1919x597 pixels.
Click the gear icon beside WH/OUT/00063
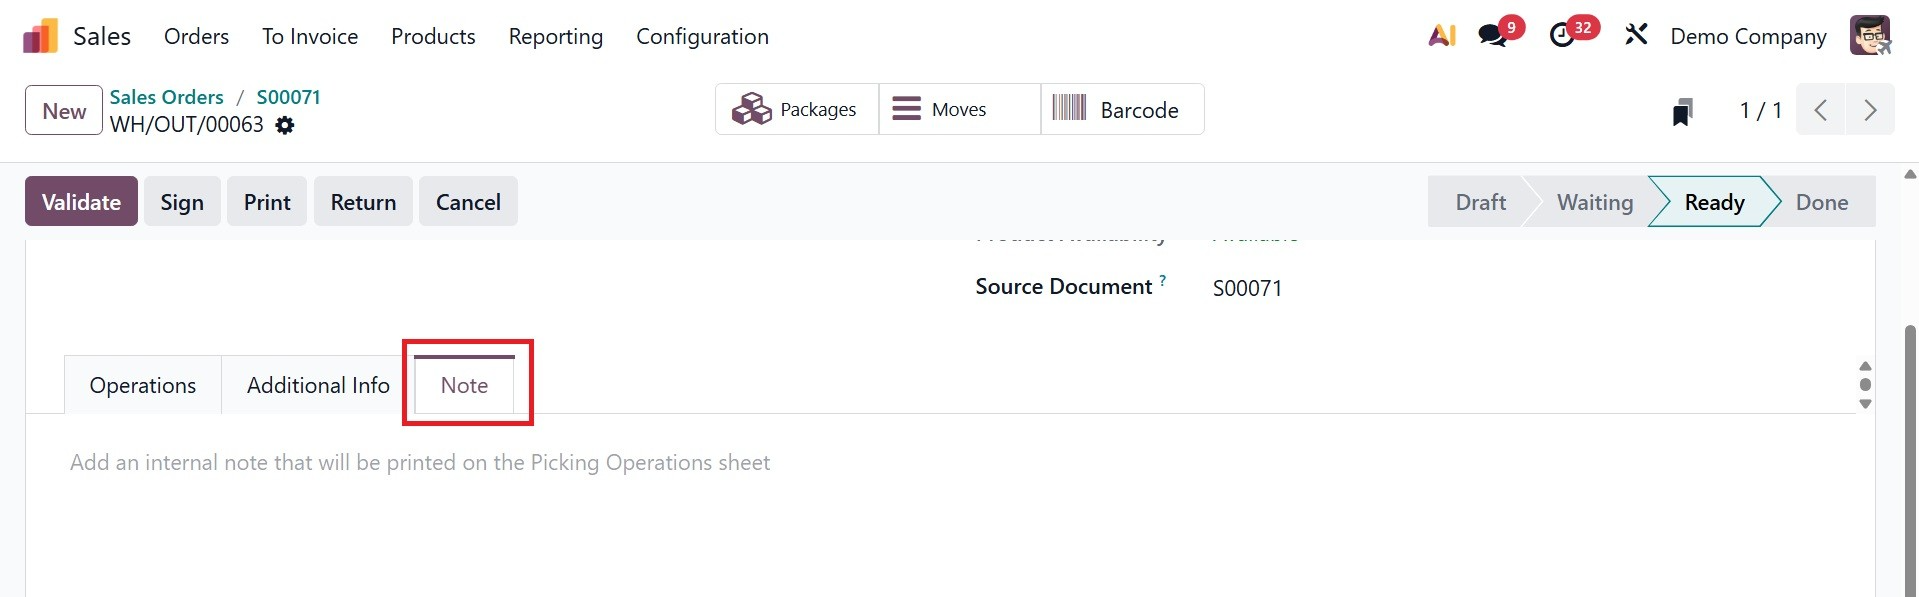click(285, 126)
